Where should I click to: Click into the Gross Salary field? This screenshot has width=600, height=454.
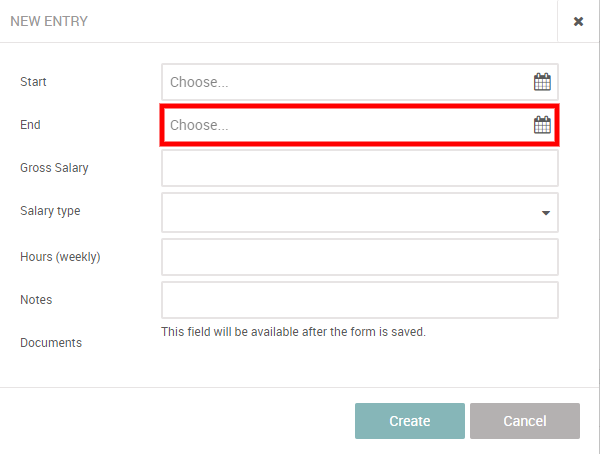pyautogui.click(x=359, y=168)
